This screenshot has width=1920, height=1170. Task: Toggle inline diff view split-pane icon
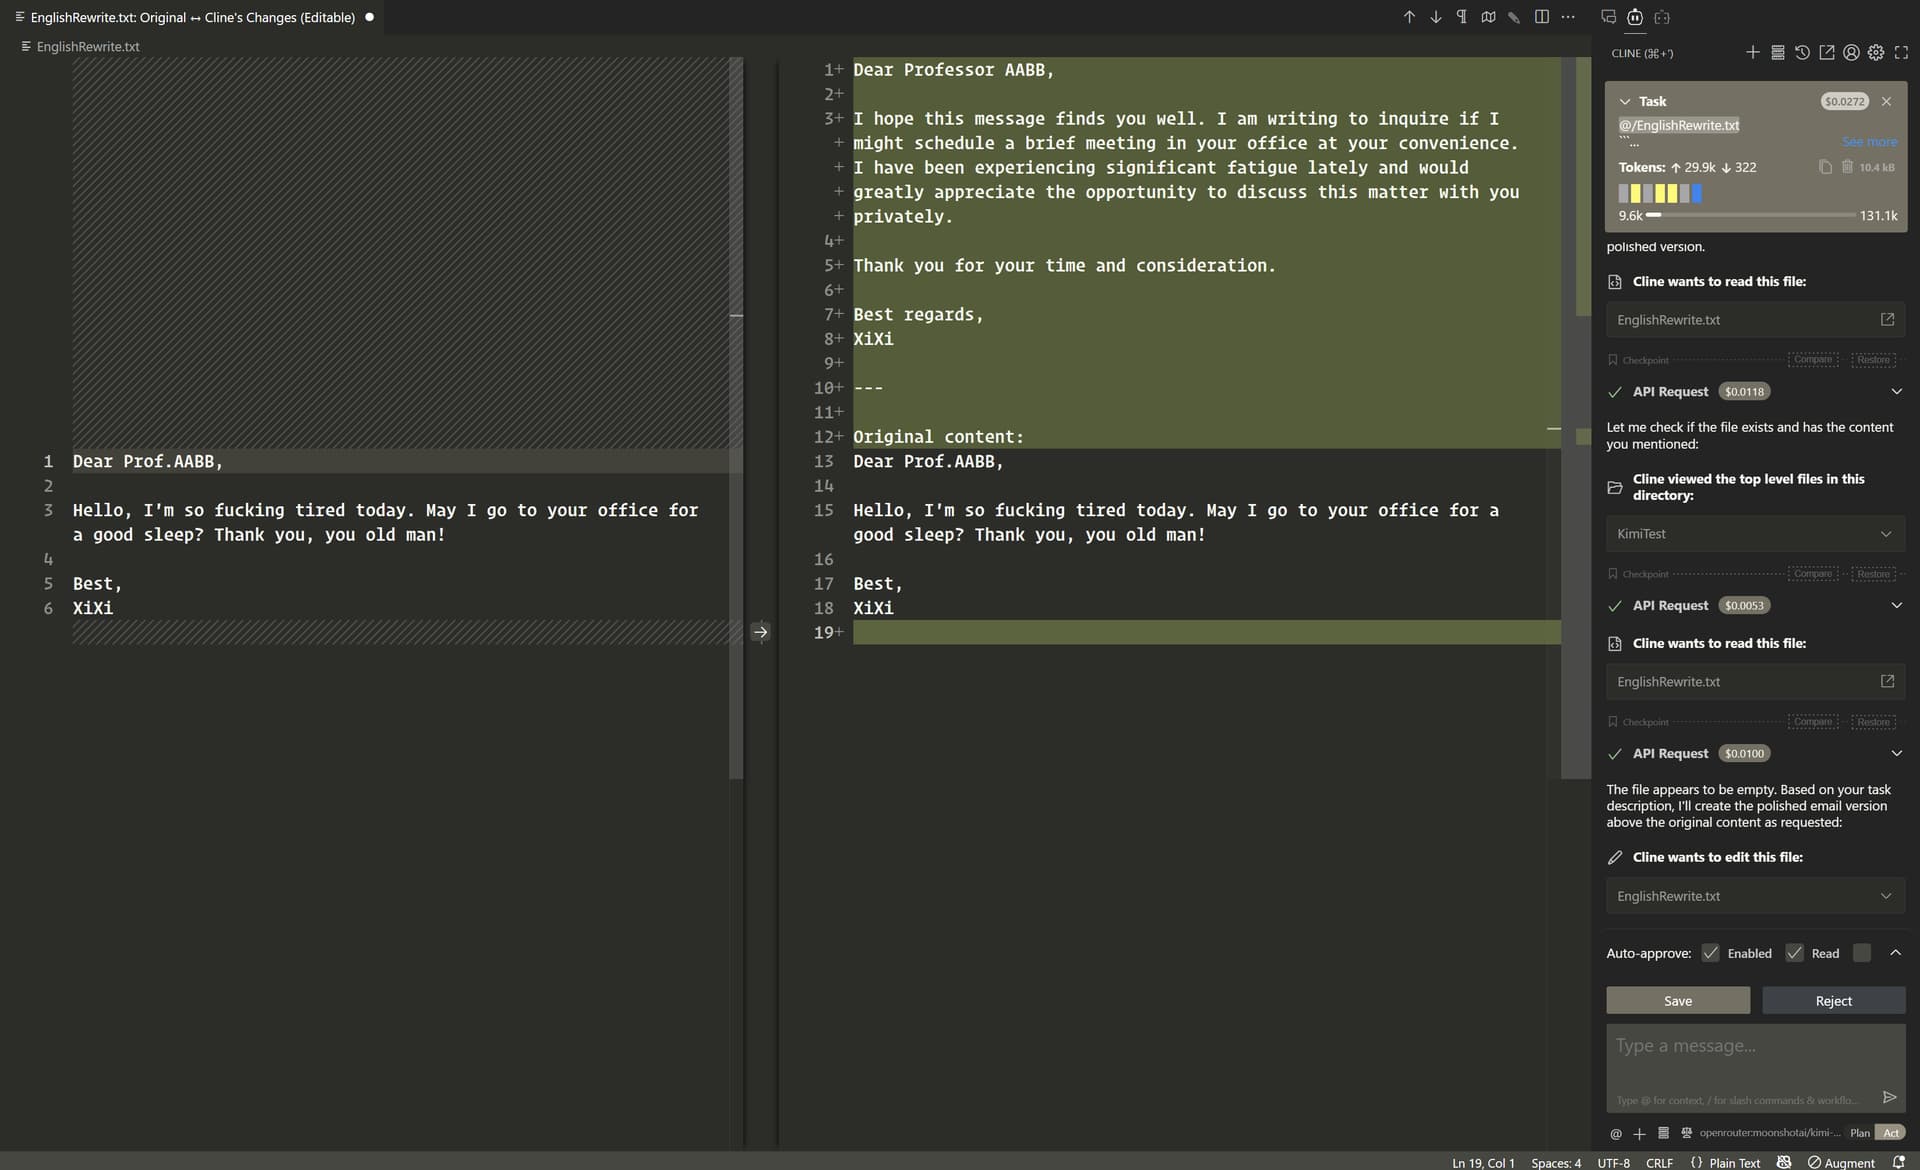(1542, 17)
